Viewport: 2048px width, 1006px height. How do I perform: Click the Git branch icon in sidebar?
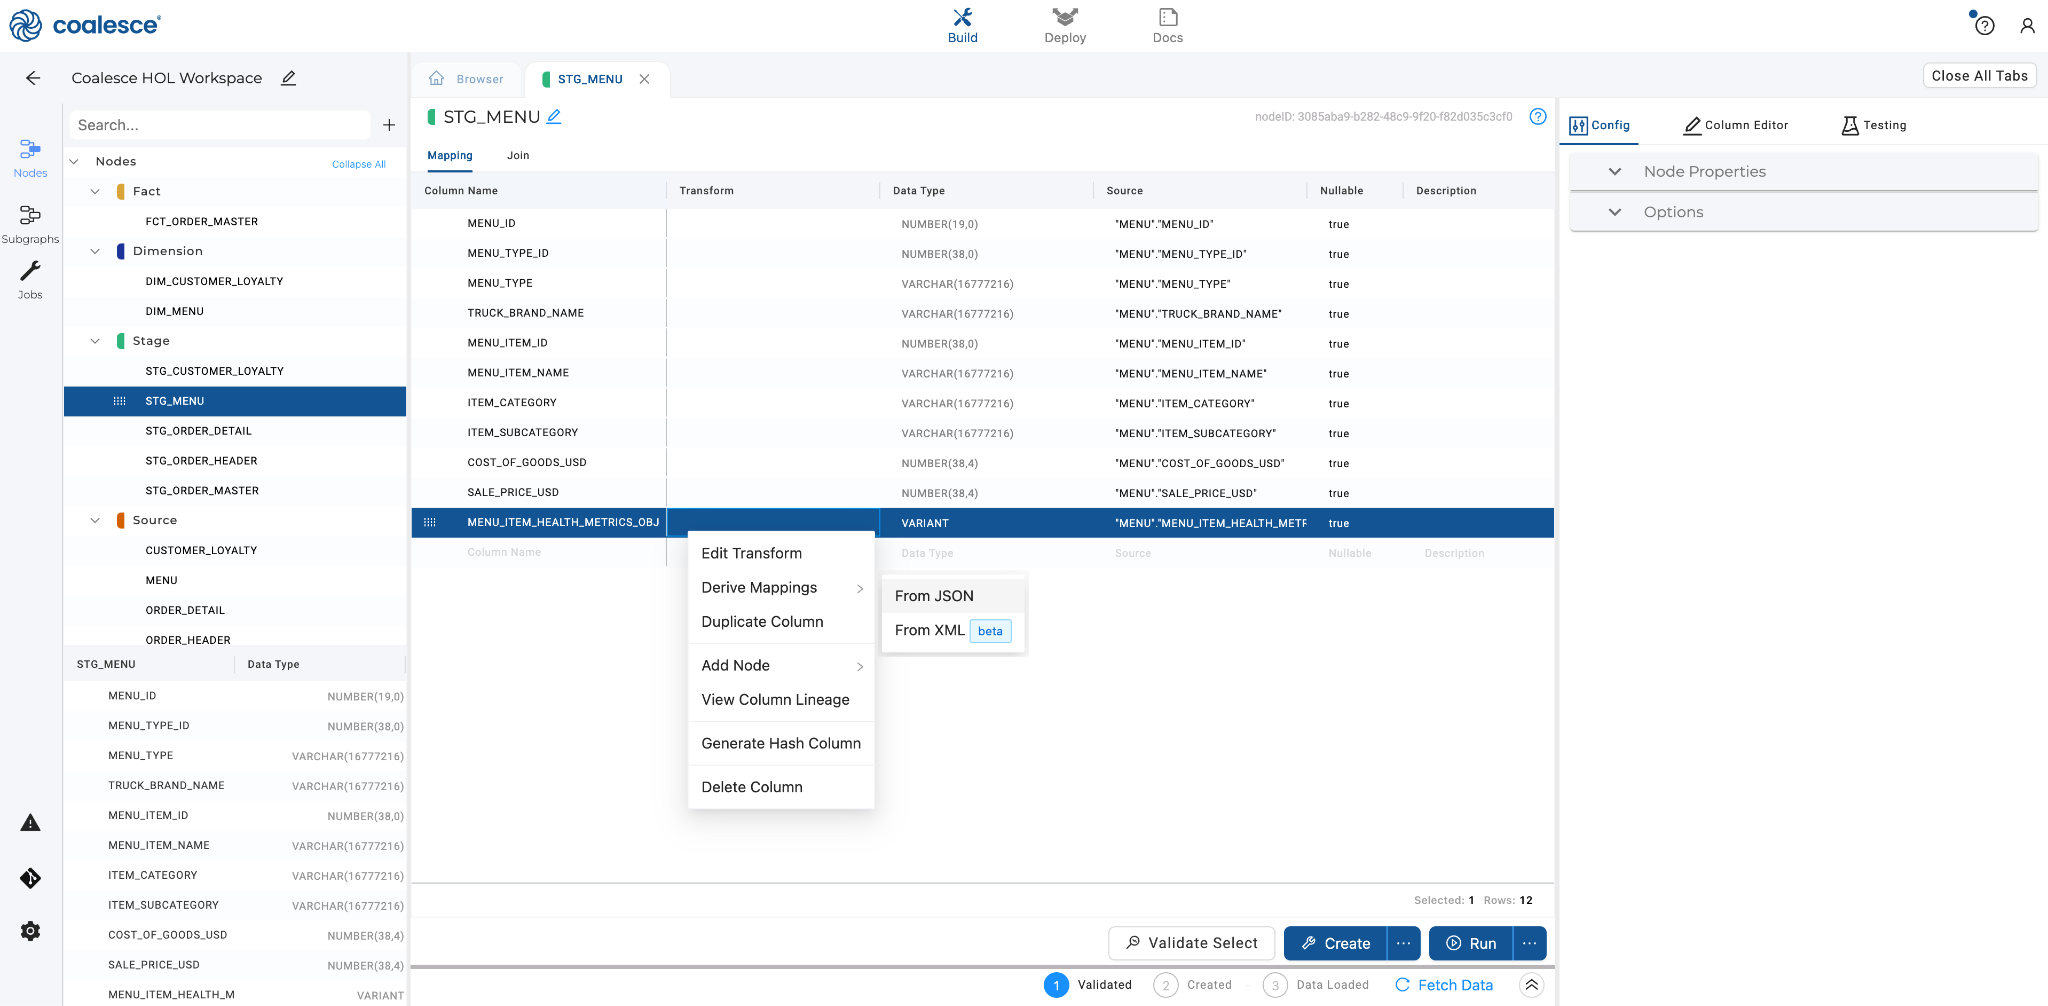30,878
